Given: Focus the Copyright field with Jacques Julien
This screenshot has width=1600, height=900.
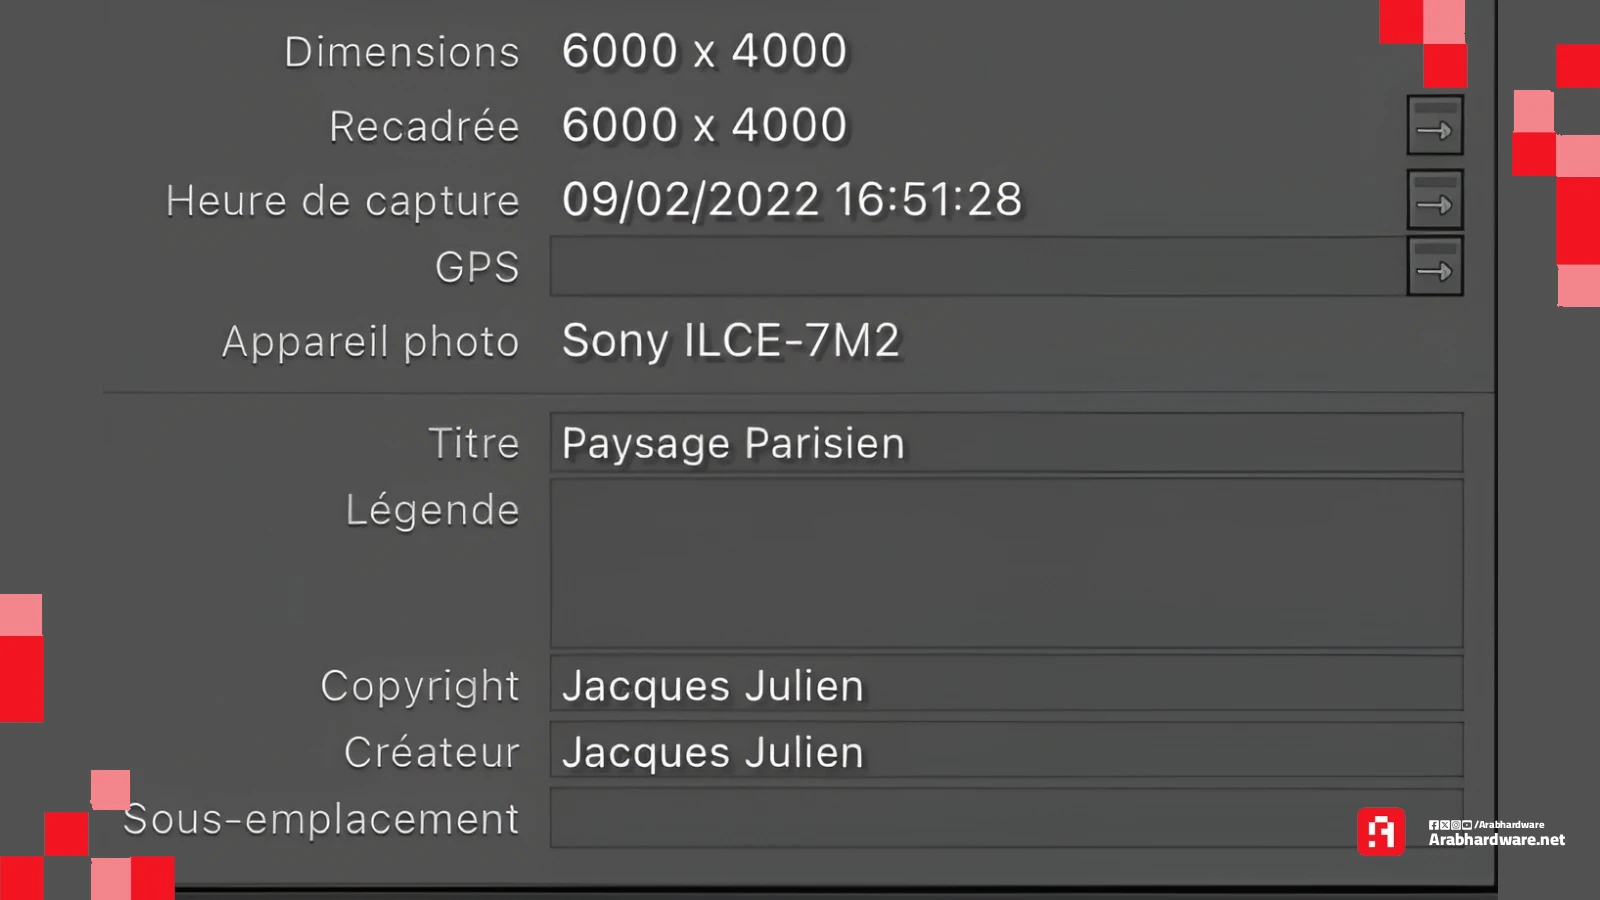Looking at the screenshot, I should pyautogui.click(x=1005, y=685).
